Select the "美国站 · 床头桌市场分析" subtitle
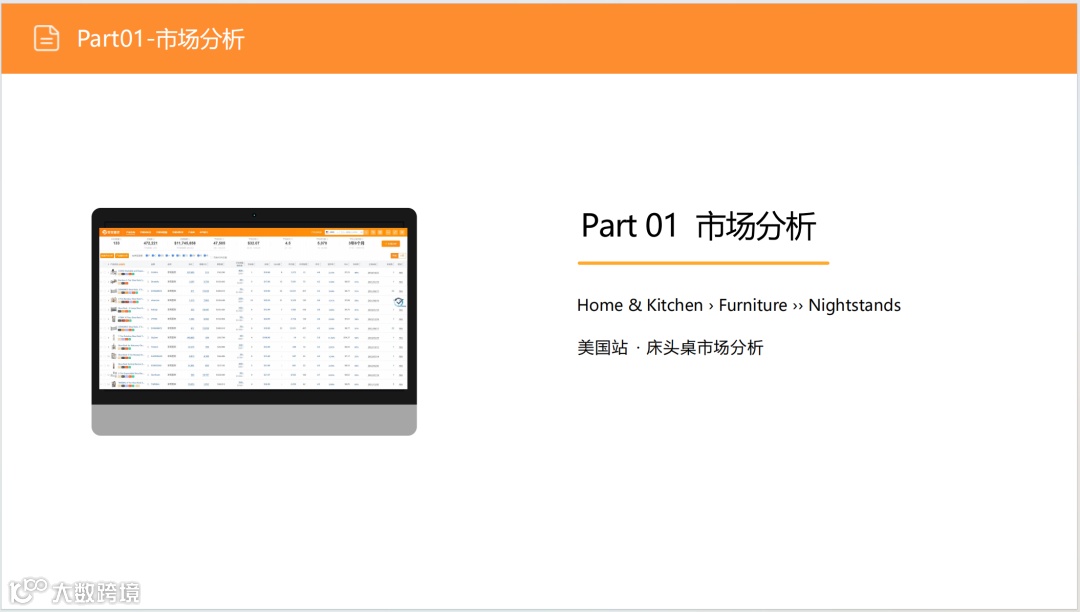The width and height of the screenshot is (1080, 612). pos(670,348)
